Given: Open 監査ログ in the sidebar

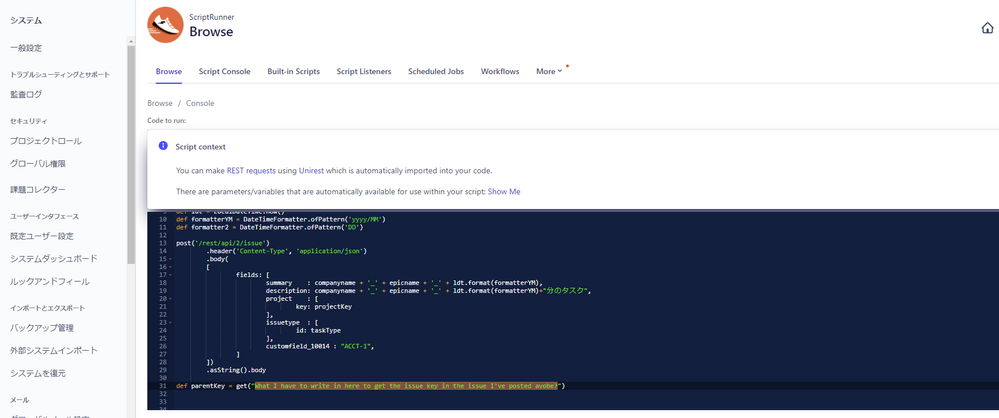Looking at the screenshot, I should click(x=26, y=95).
